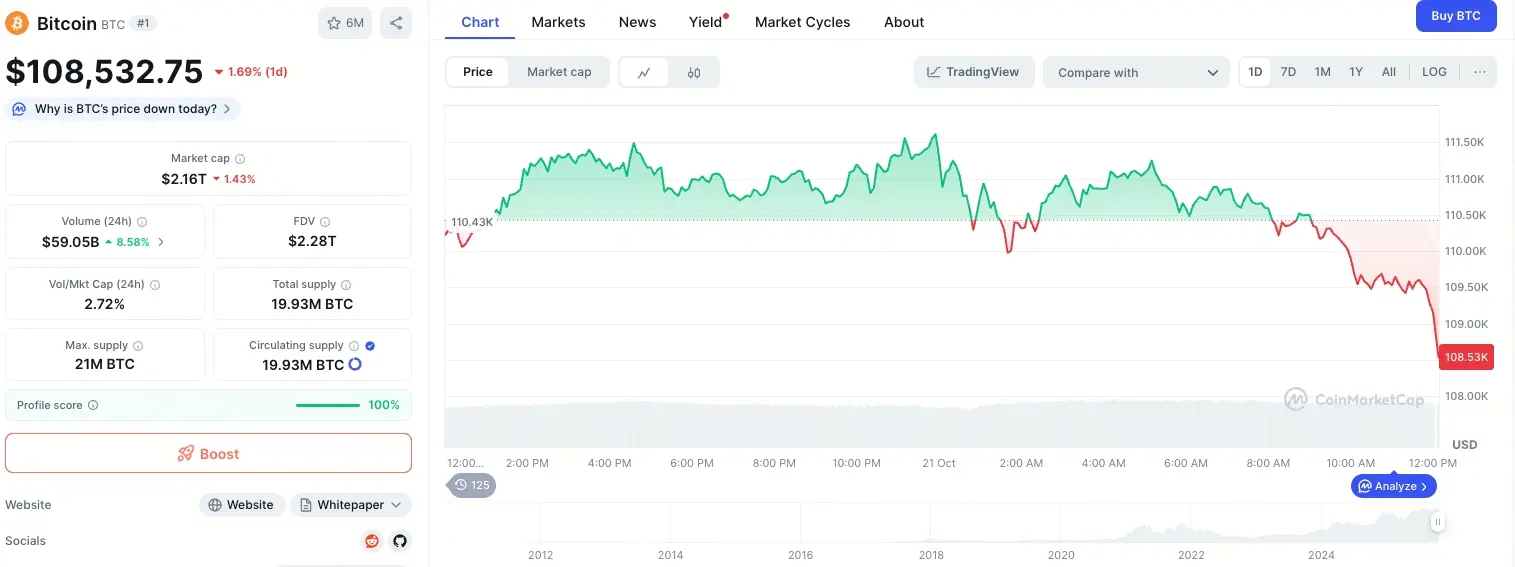Click Market cap info icon
1515x567 pixels.
coord(240,159)
